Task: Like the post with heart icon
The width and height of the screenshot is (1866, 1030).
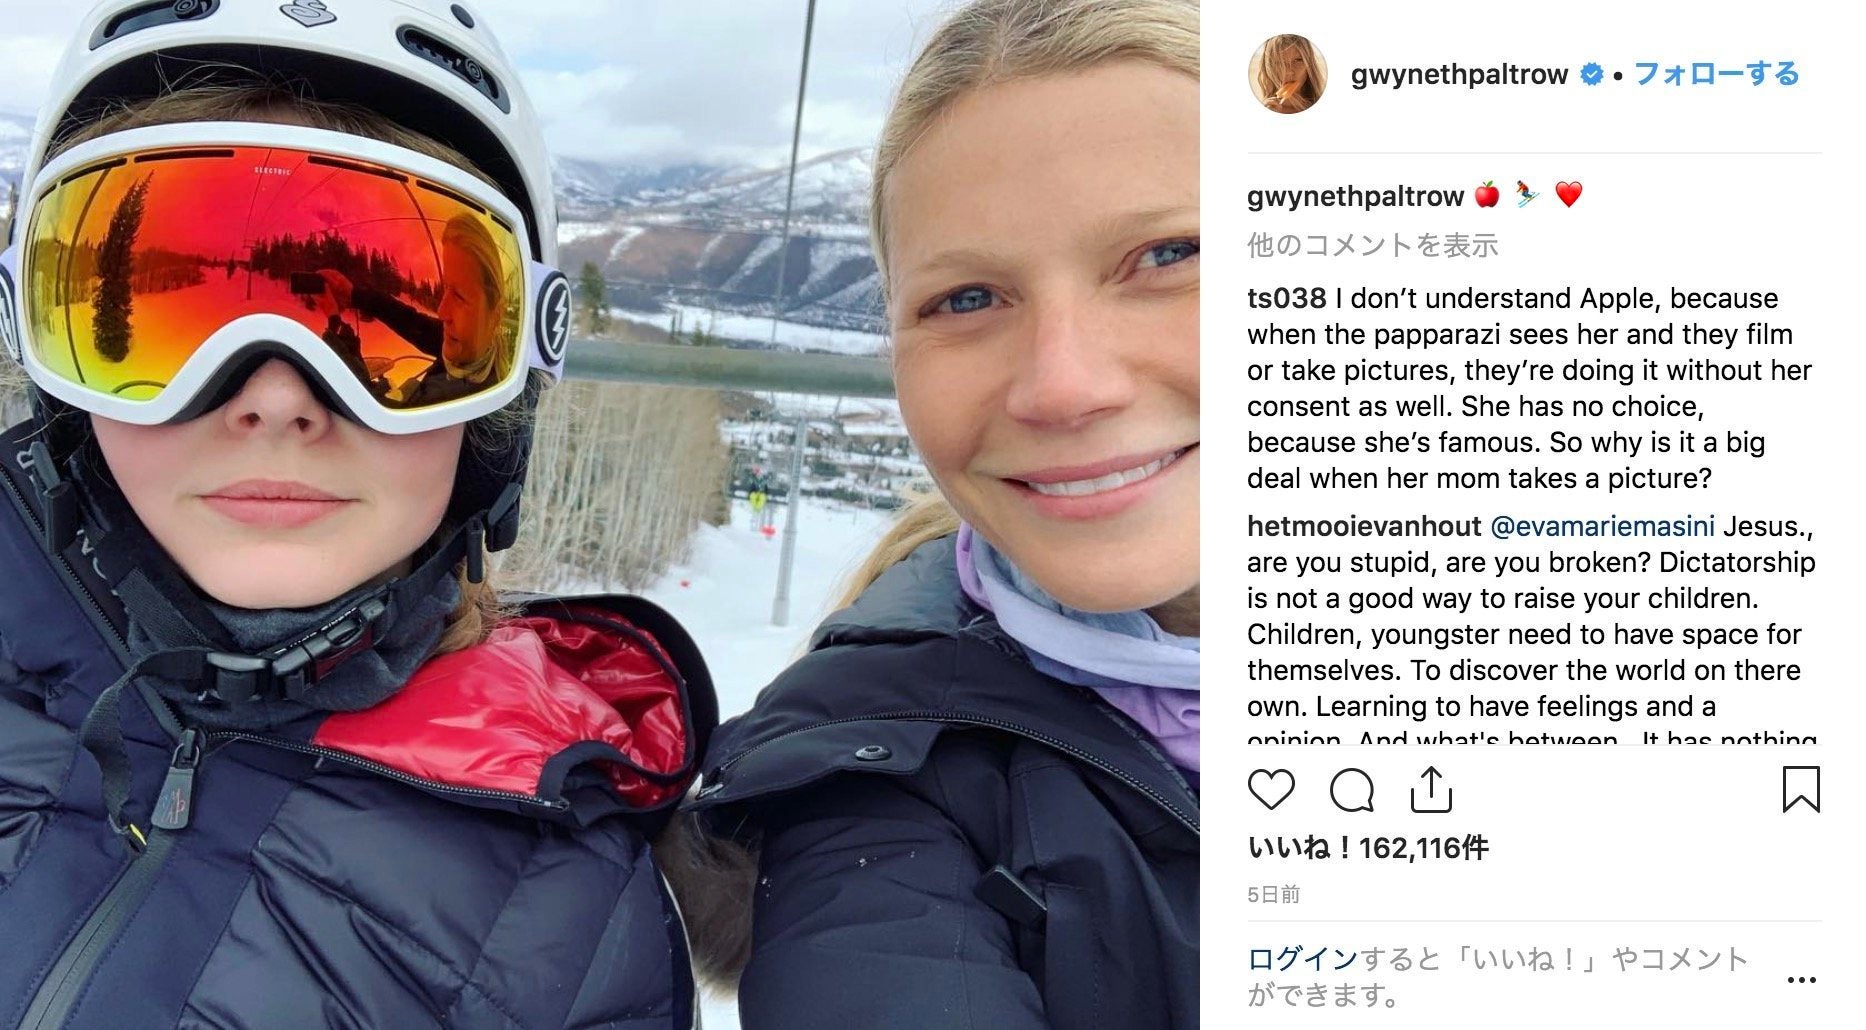Action: coord(1271,790)
